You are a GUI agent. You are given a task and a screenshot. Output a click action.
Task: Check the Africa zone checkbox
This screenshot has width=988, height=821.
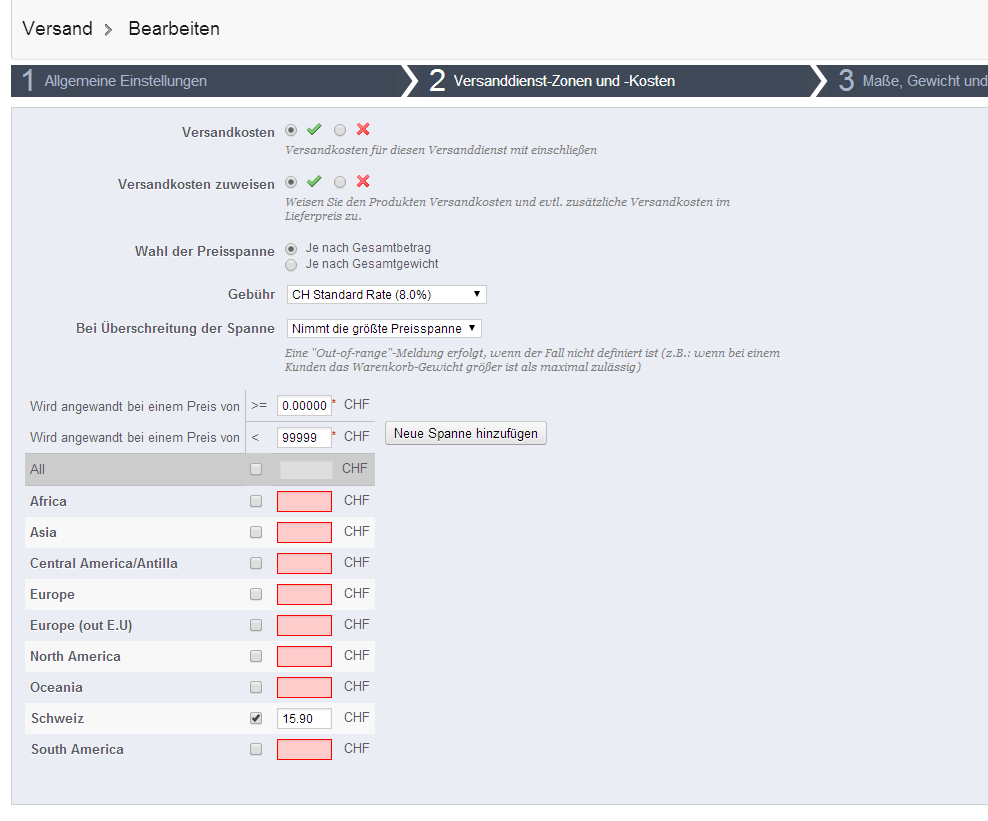256,502
